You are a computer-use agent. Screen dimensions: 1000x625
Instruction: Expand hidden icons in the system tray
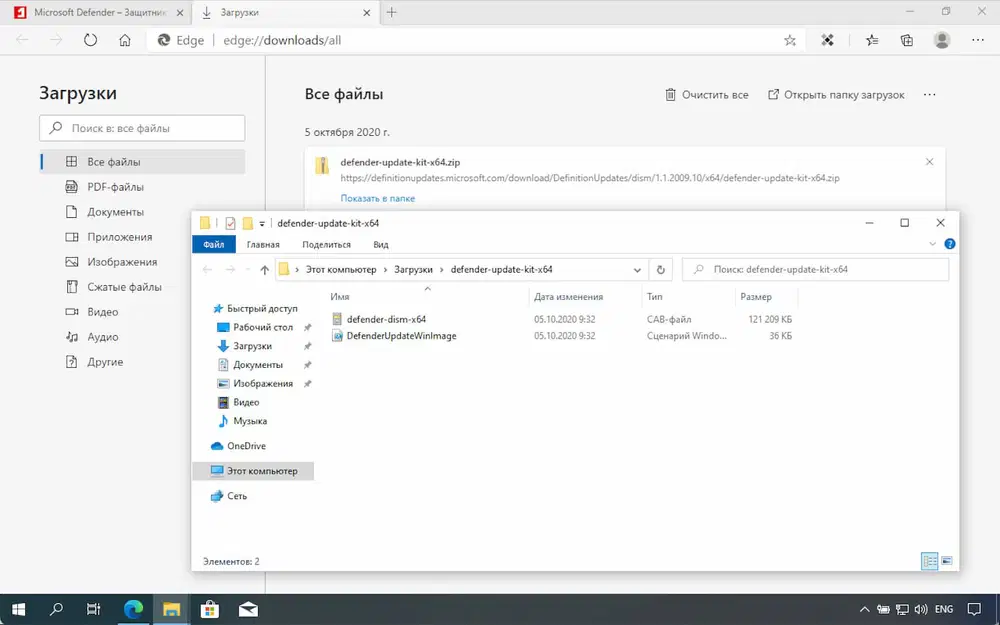864,609
